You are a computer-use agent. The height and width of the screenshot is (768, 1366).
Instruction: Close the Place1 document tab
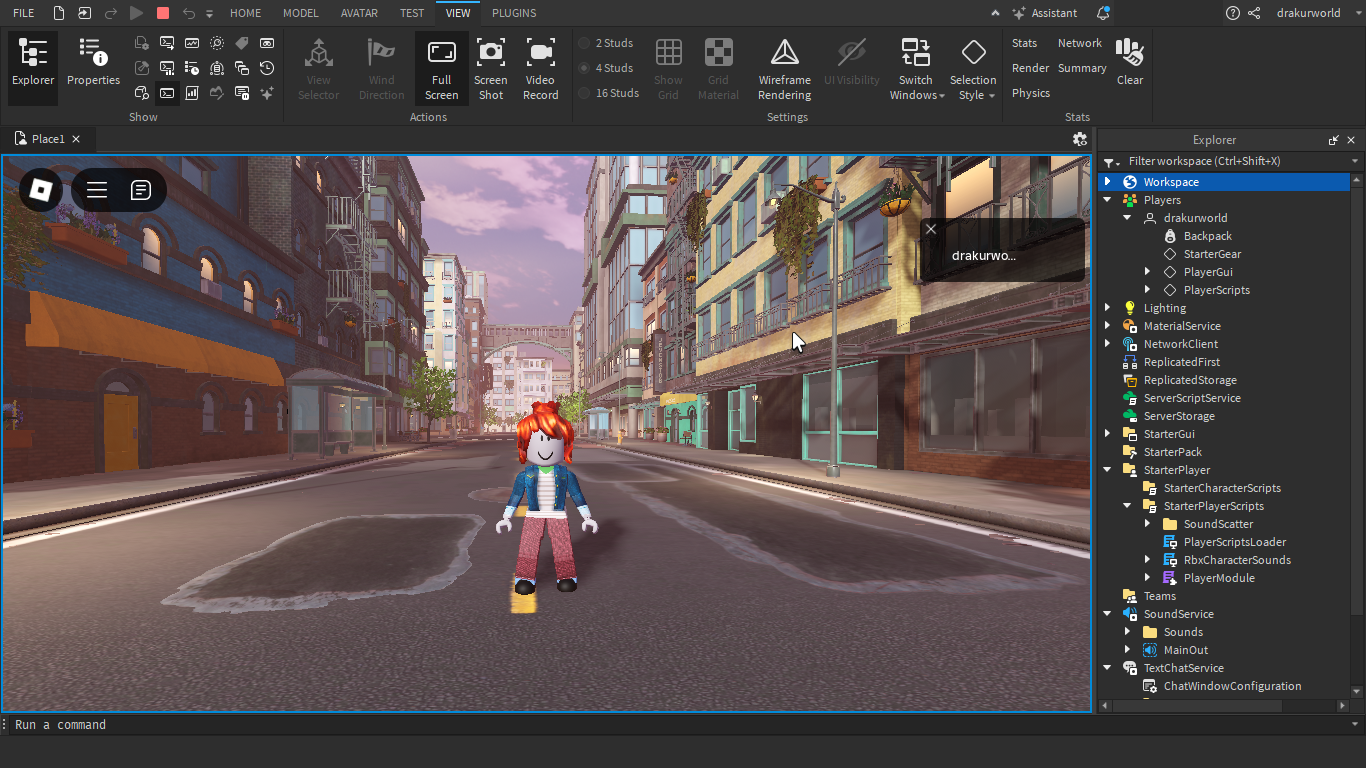(x=76, y=139)
